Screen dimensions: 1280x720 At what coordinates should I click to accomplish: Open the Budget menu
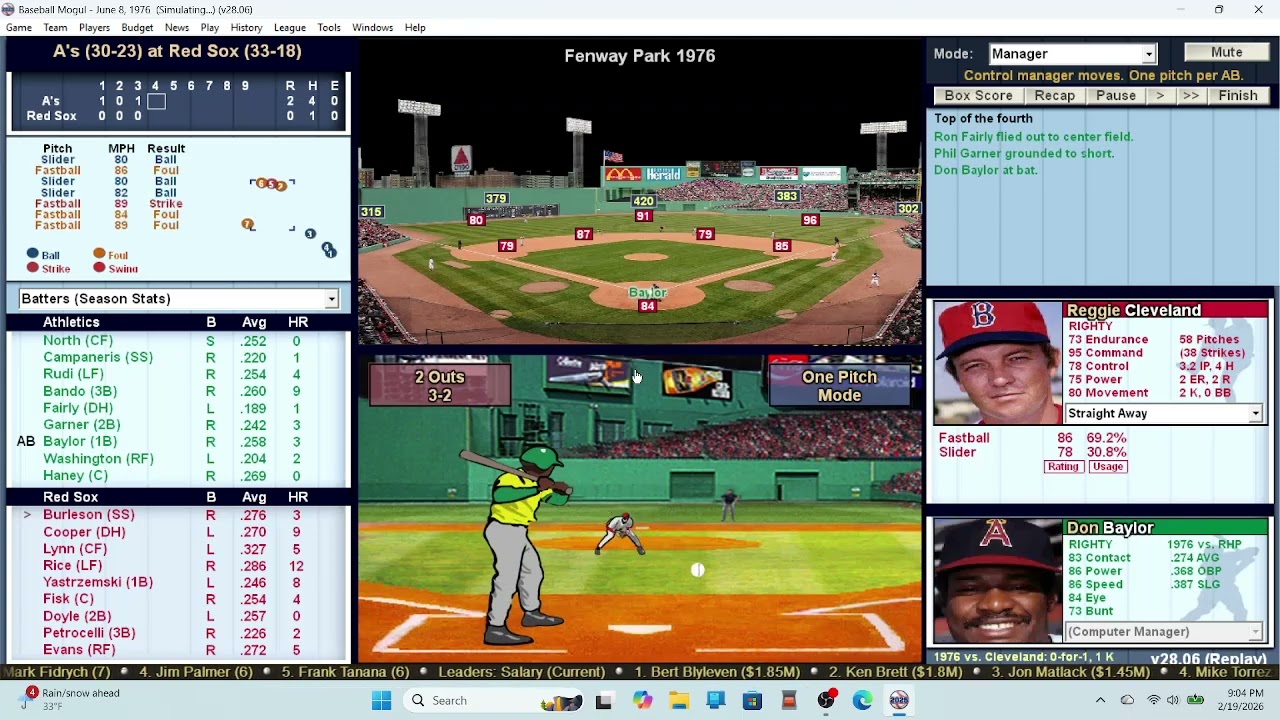(x=137, y=28)
